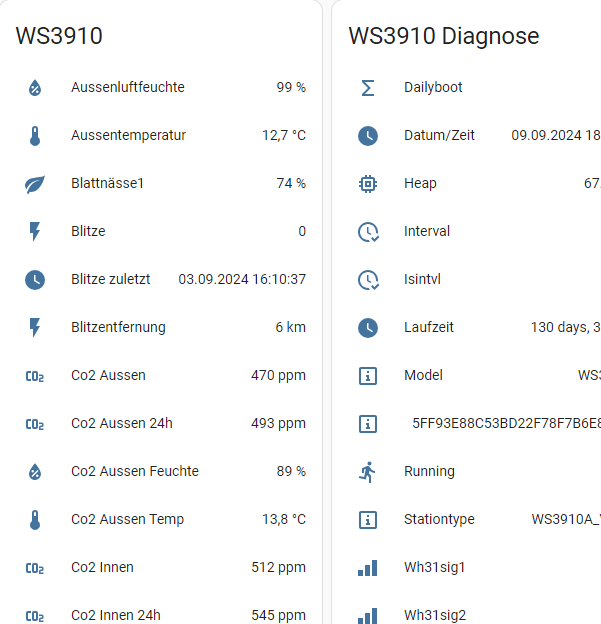The width and height of the screenshot is (601, 624).
Task: Click the 13,8 °C Co2 Aussen Temp value
Action: tap(283, 520)
